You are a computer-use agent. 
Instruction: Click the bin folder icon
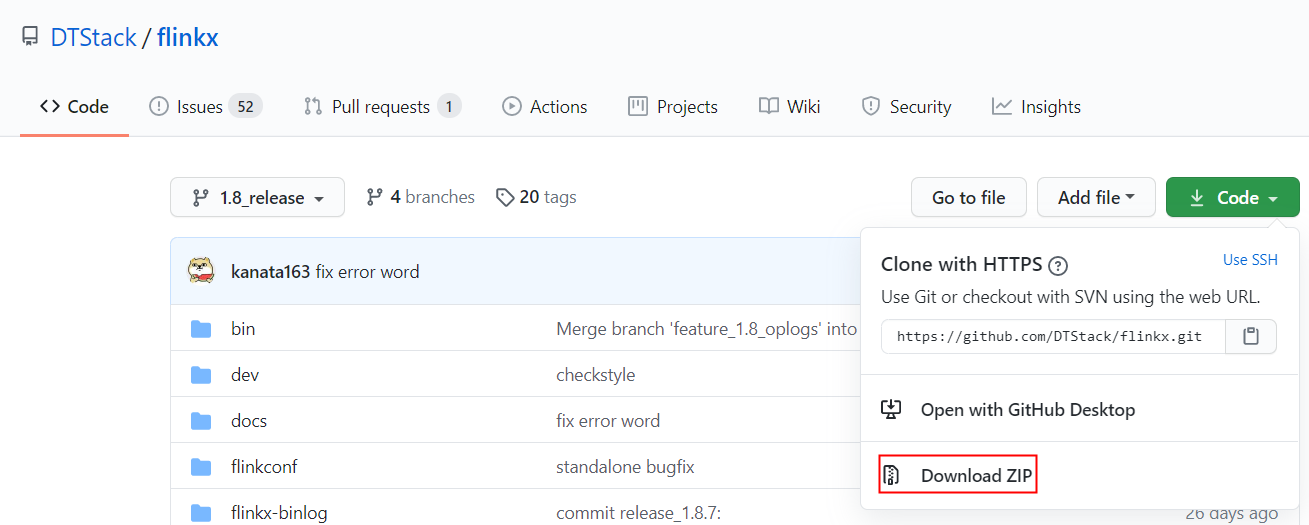click(202, 329)
